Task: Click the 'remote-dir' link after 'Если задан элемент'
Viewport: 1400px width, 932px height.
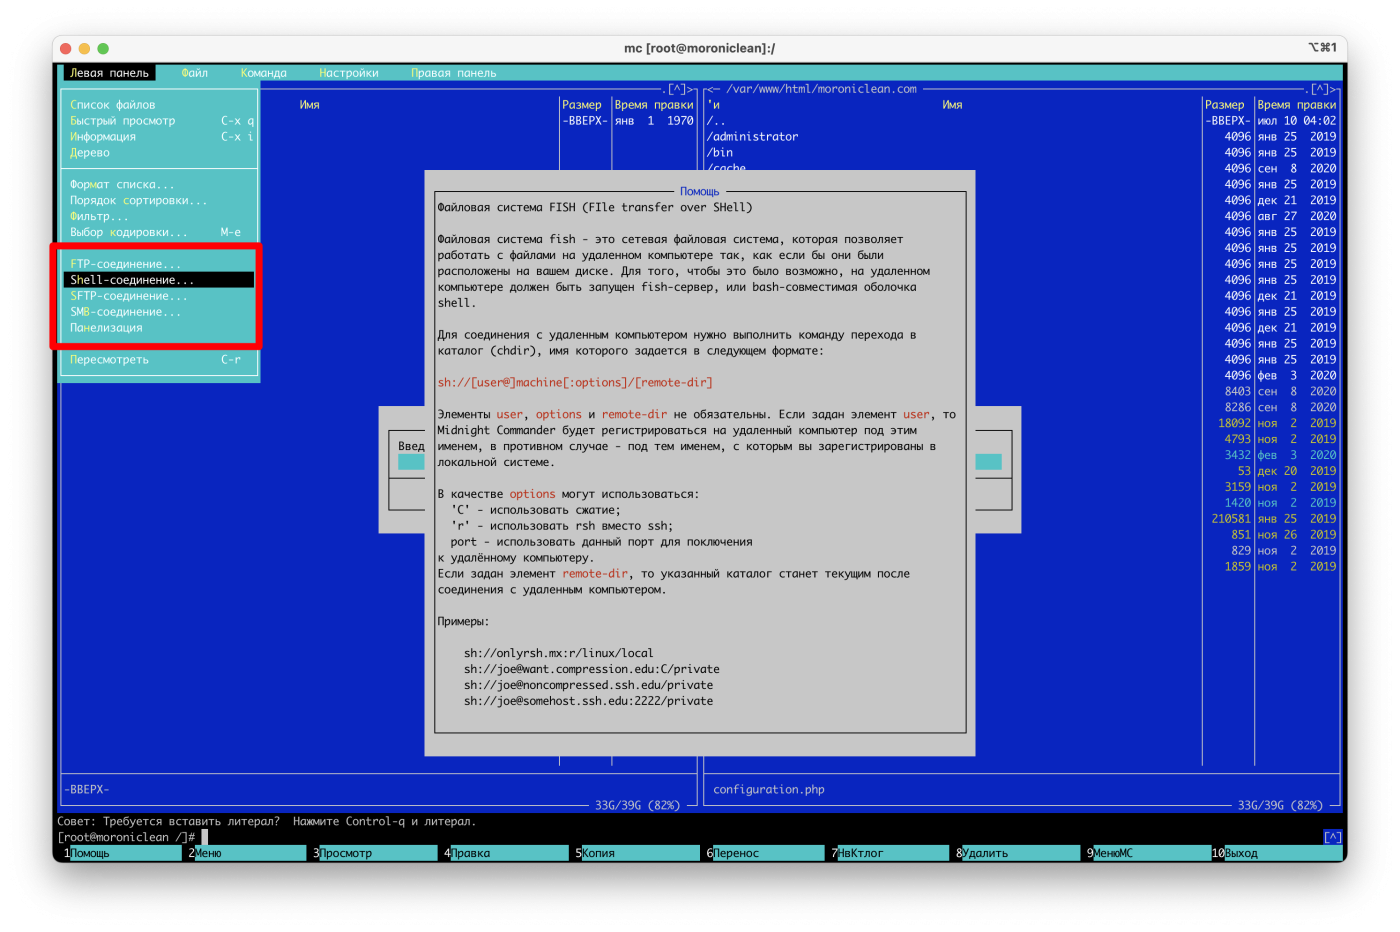Action: pos(595,574)
